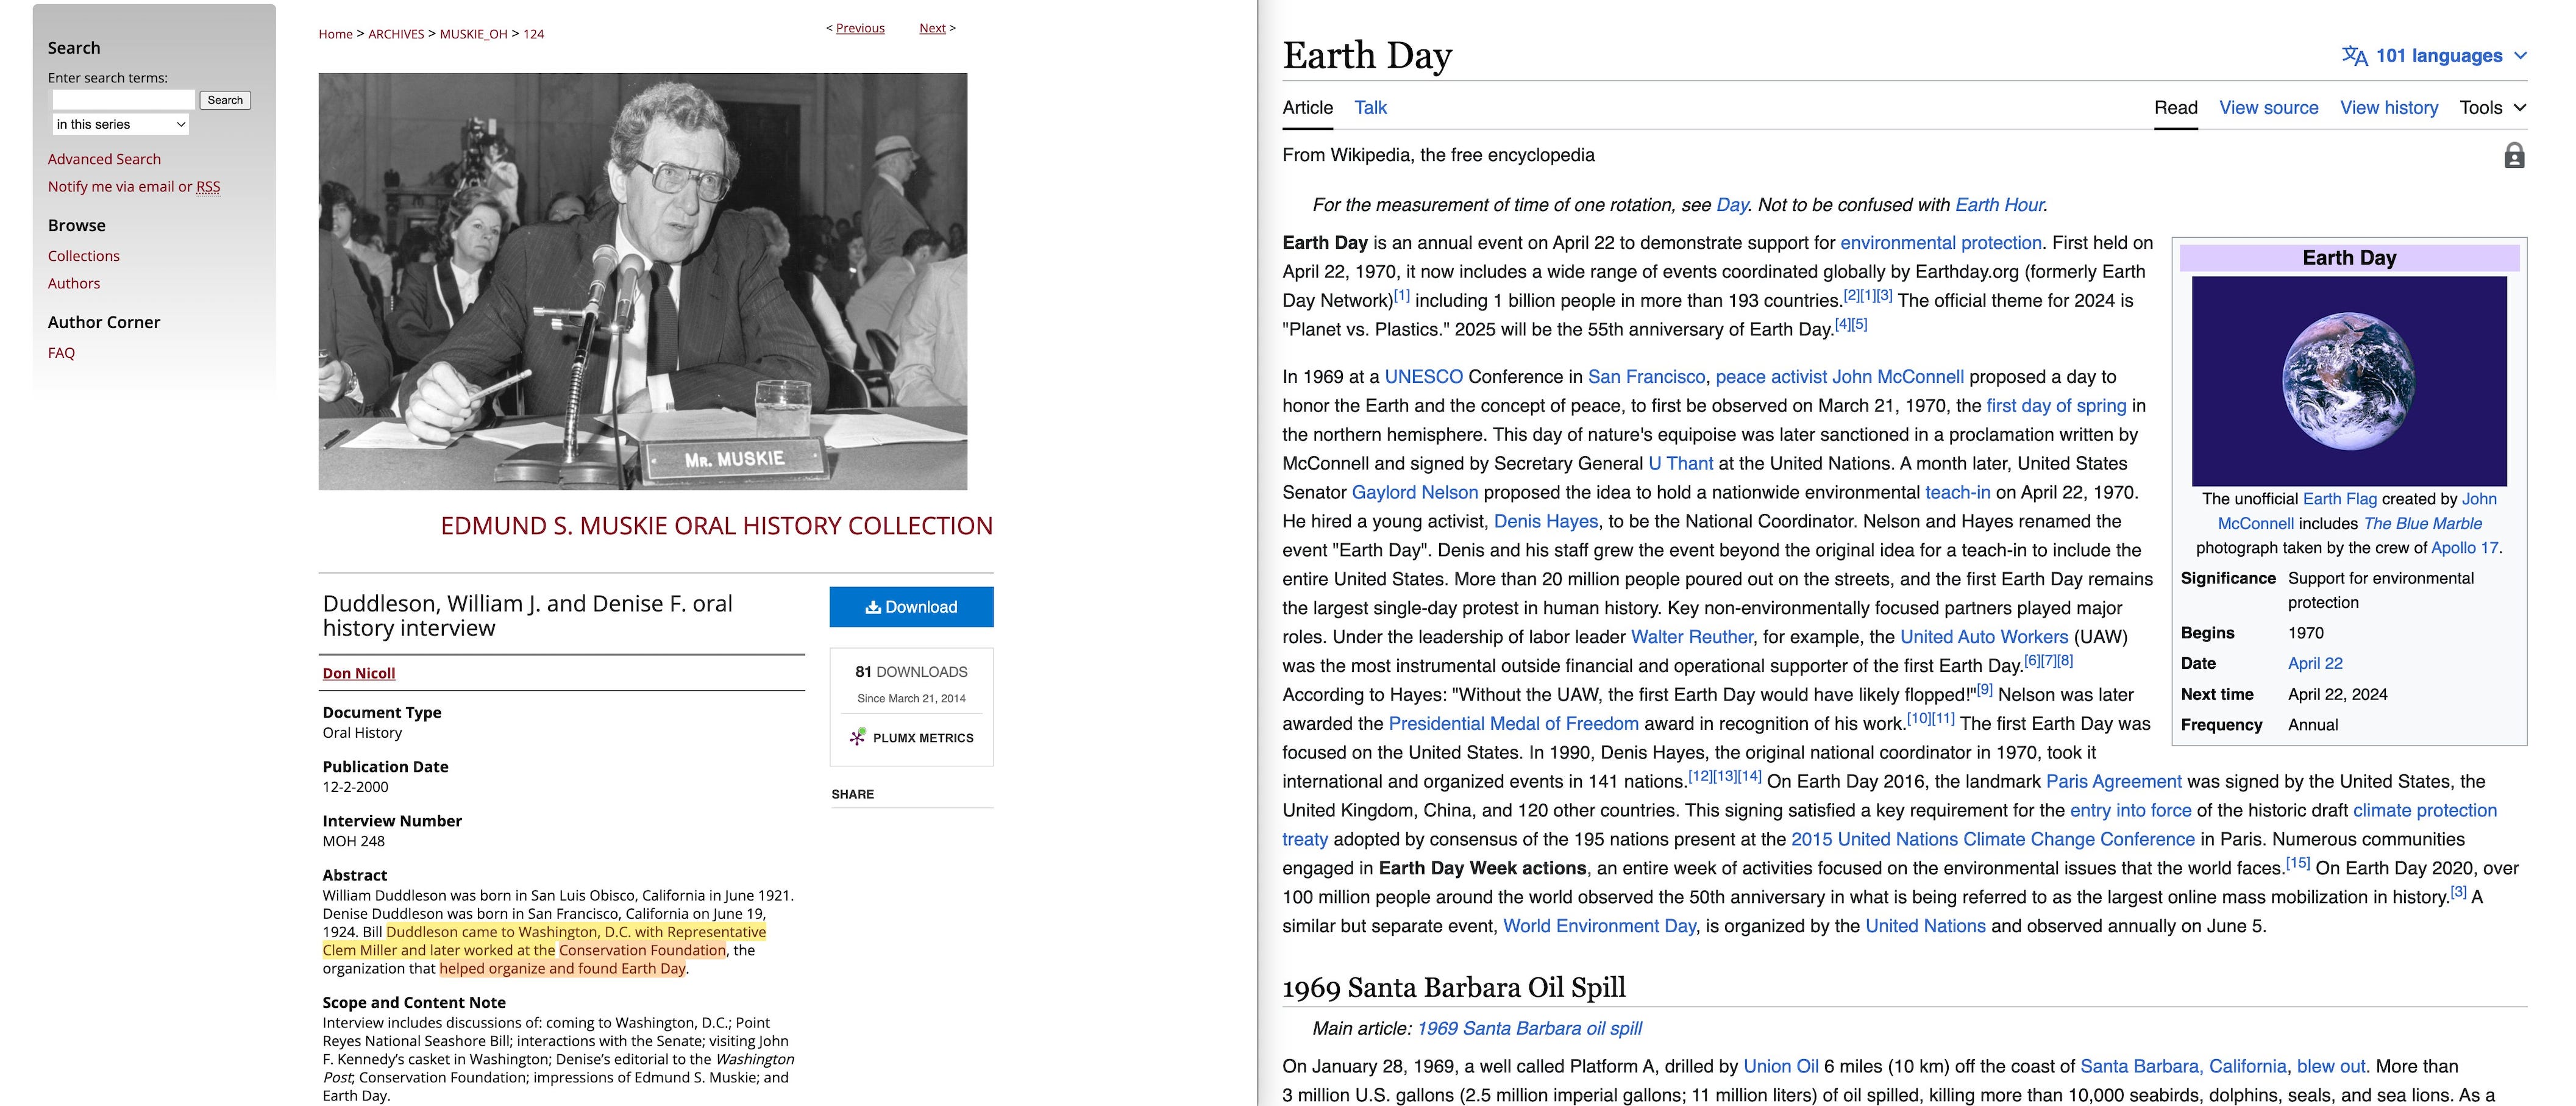2576x1106 pixels.
Task: Open the Advanced Search link
Action: pos(104,159)
